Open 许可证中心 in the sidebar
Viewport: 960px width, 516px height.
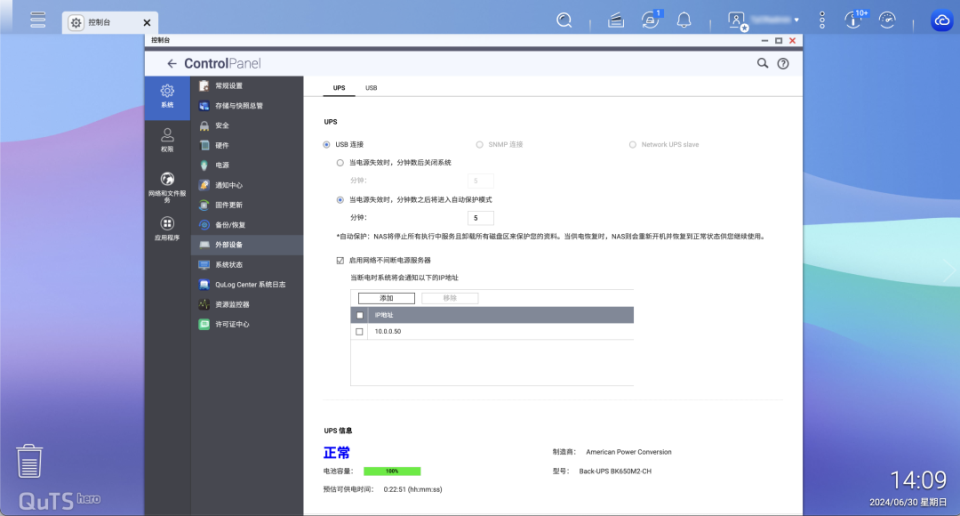(x=247, y=324)
